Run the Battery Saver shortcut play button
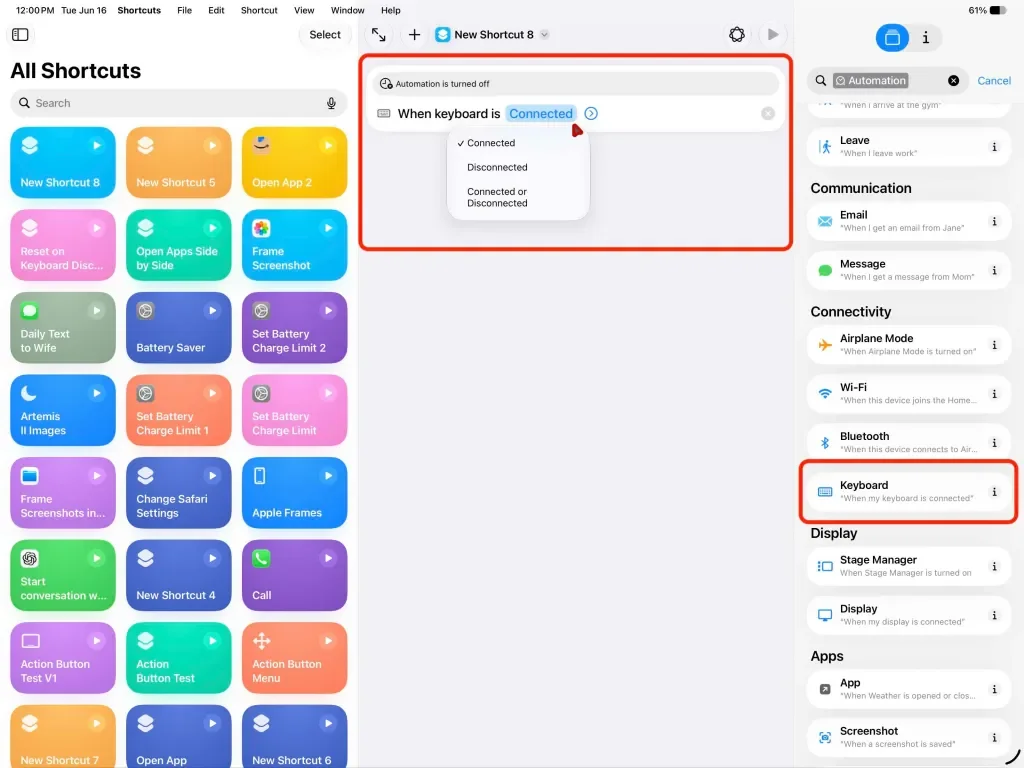1024x768 pixels. tap(212, 310)
